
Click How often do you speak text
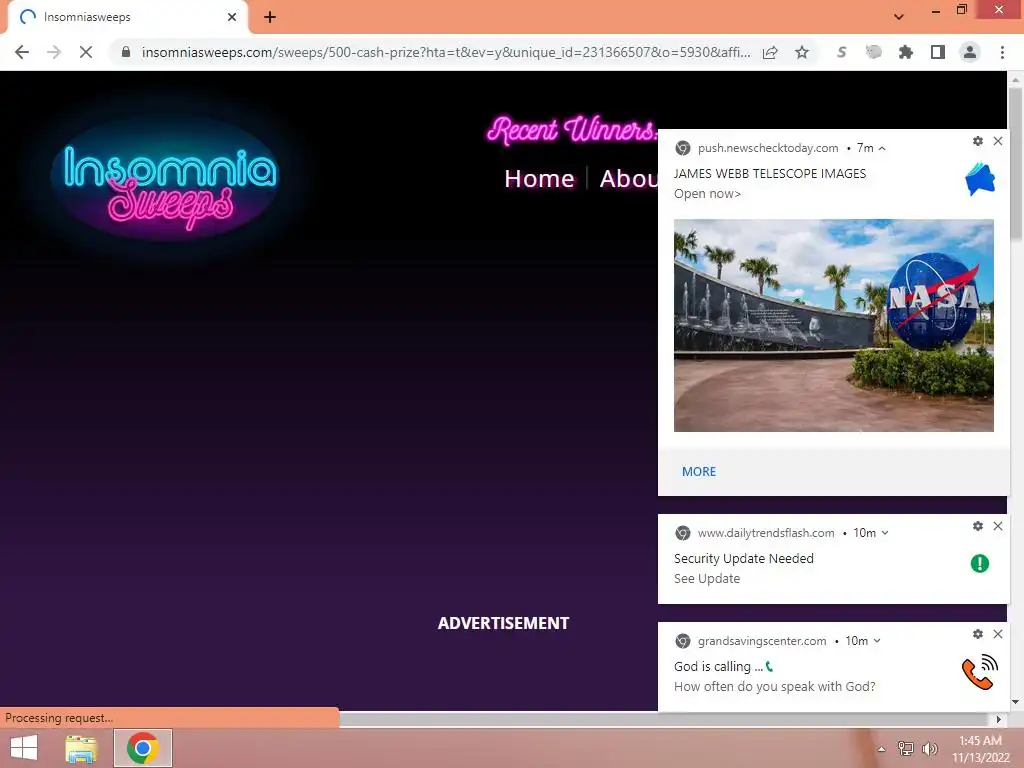[775, 686]
